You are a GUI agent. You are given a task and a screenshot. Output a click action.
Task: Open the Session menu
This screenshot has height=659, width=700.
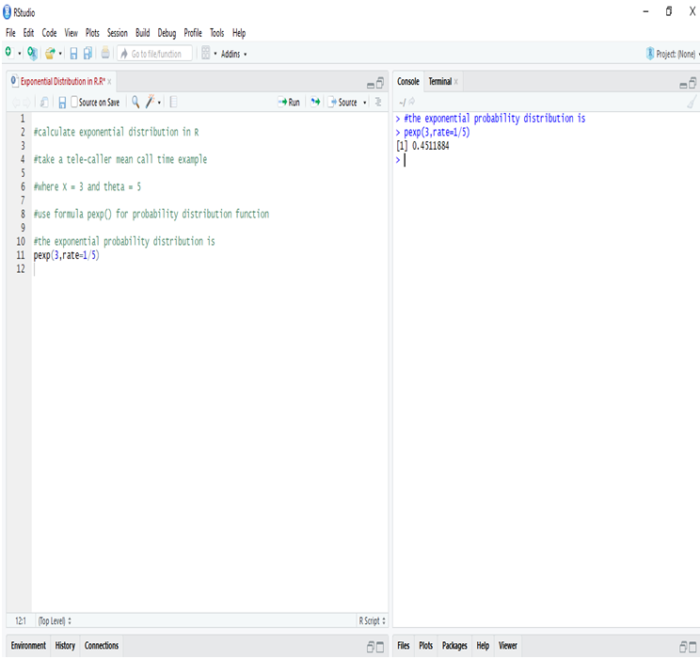[117, 33]
